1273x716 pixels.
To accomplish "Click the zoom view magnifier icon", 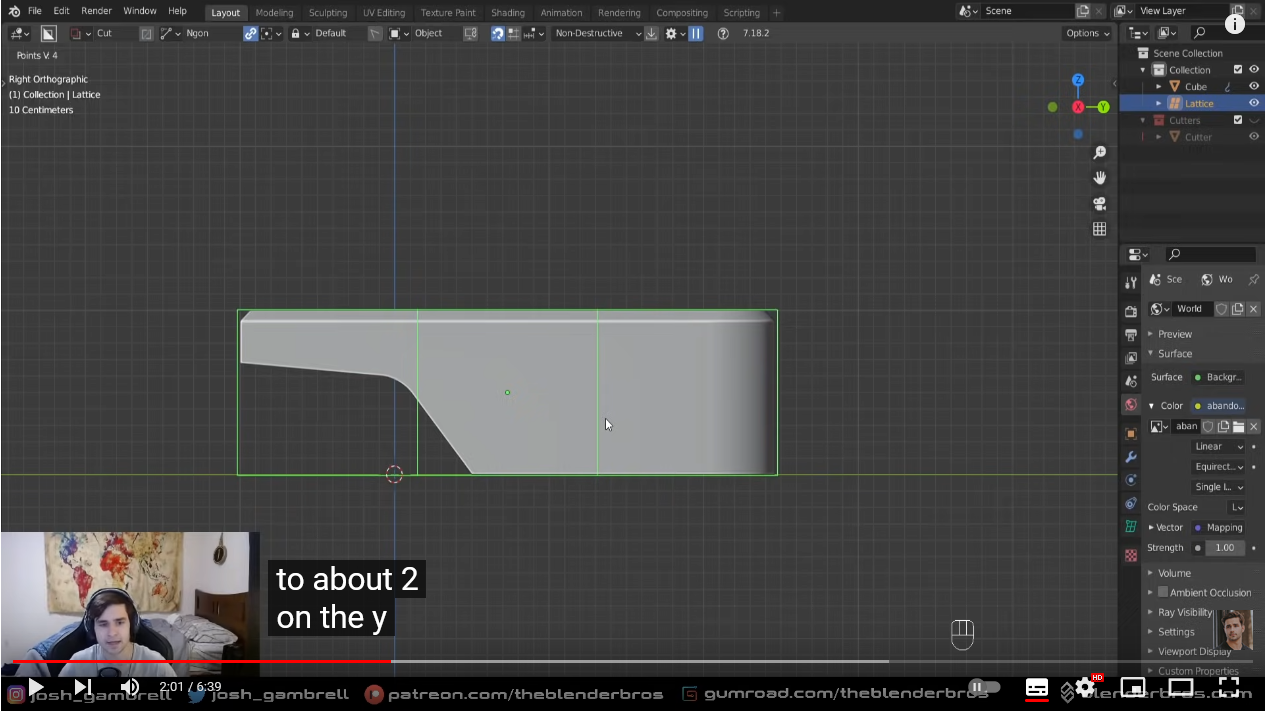I will (1099, 152).
